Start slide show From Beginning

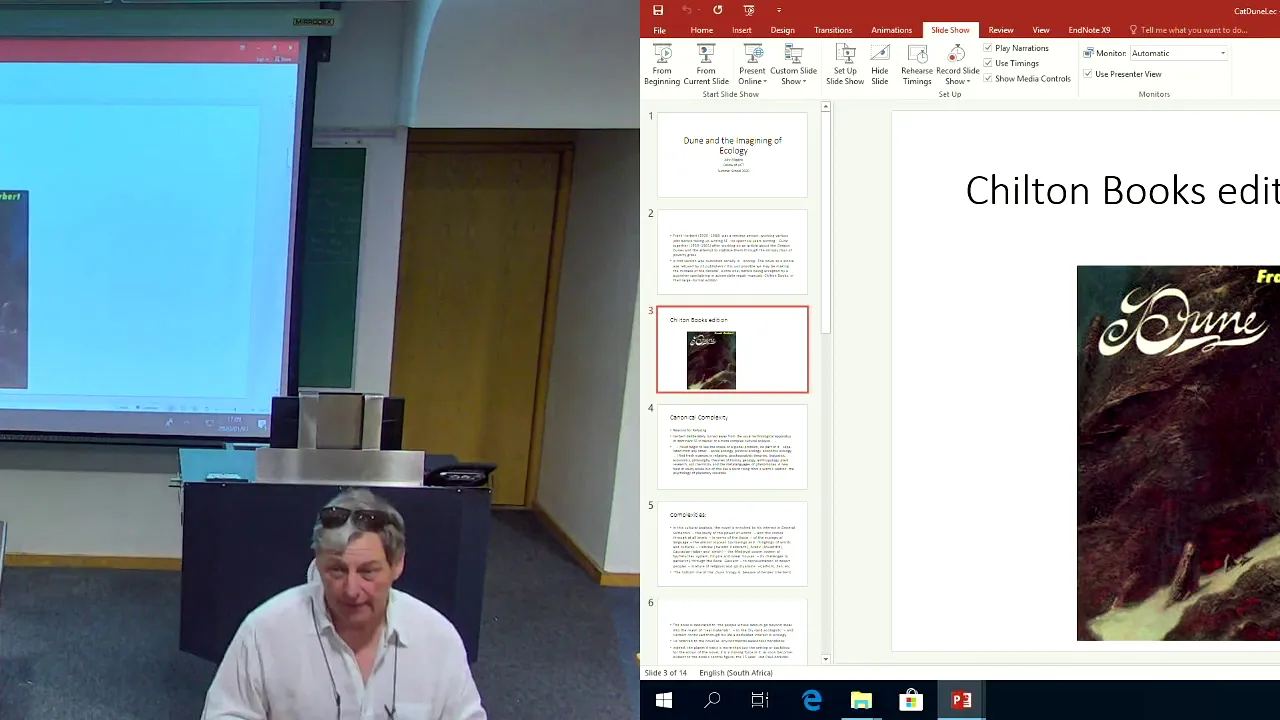(x=662, y=65)
